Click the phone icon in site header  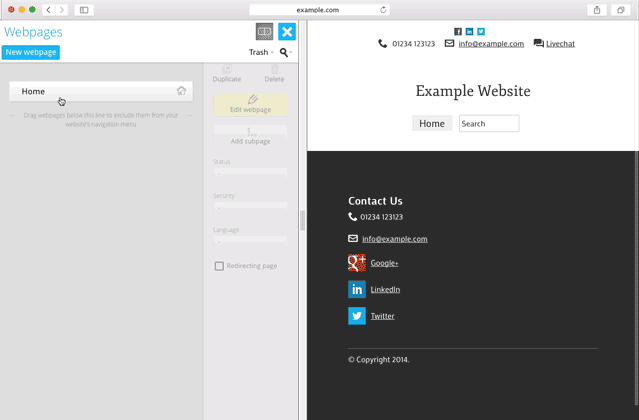click(382, 43)
